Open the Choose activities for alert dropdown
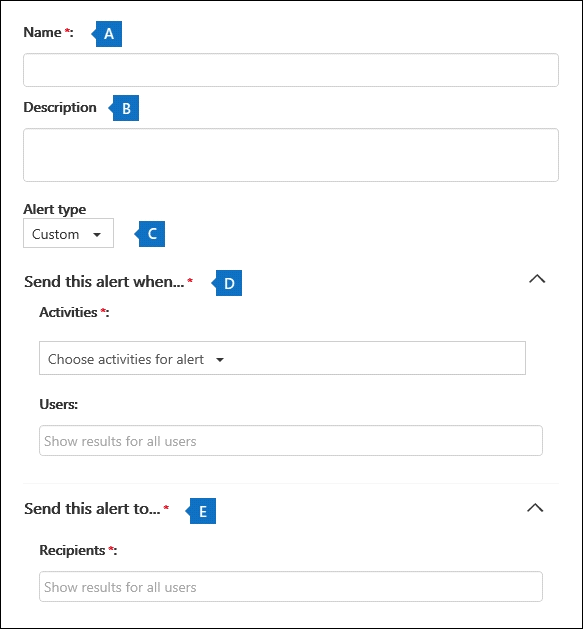The height and width of the screenshot is (629, 583). 282,358
